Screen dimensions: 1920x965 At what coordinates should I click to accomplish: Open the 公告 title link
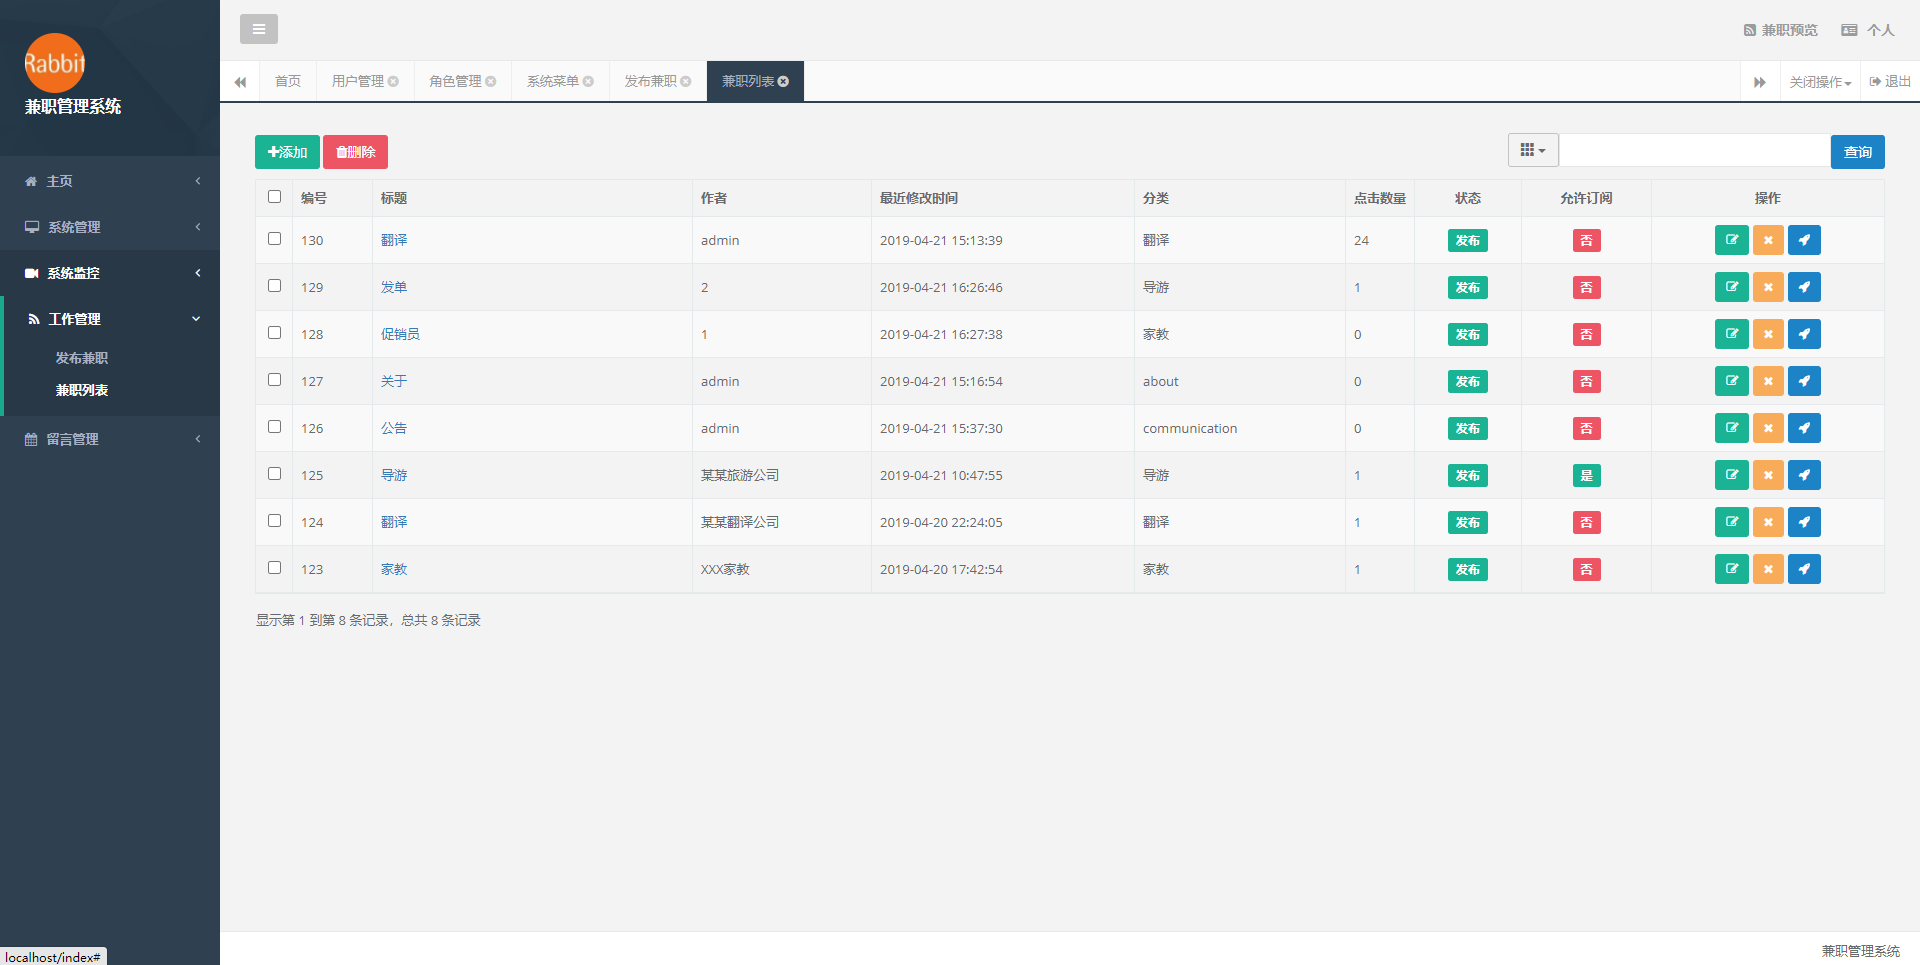(394, 428)
